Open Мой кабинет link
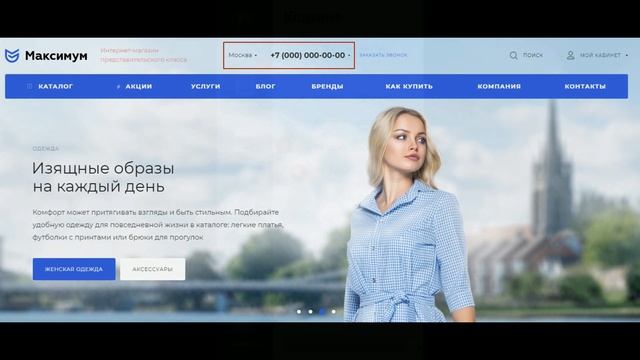 600,55
